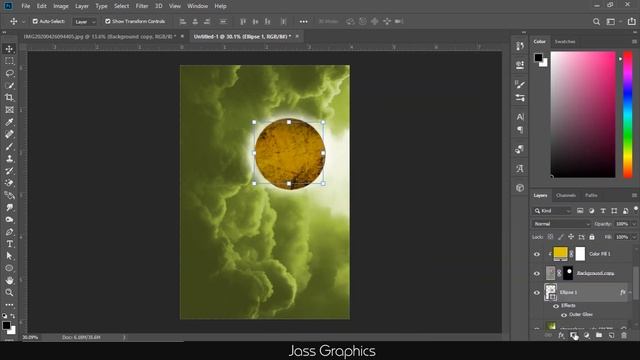Select the History Brush tool
Image resolution: width=640 pixels, height=360 pixels.
point(9,171)
